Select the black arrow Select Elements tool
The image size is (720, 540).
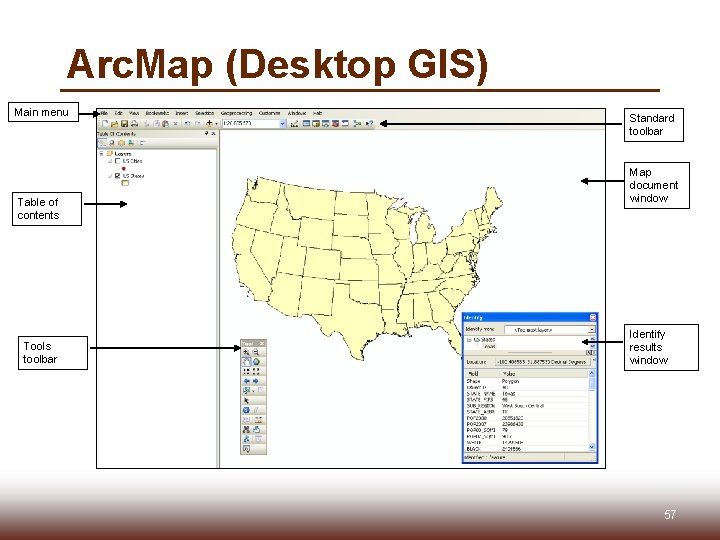(247, 400)
